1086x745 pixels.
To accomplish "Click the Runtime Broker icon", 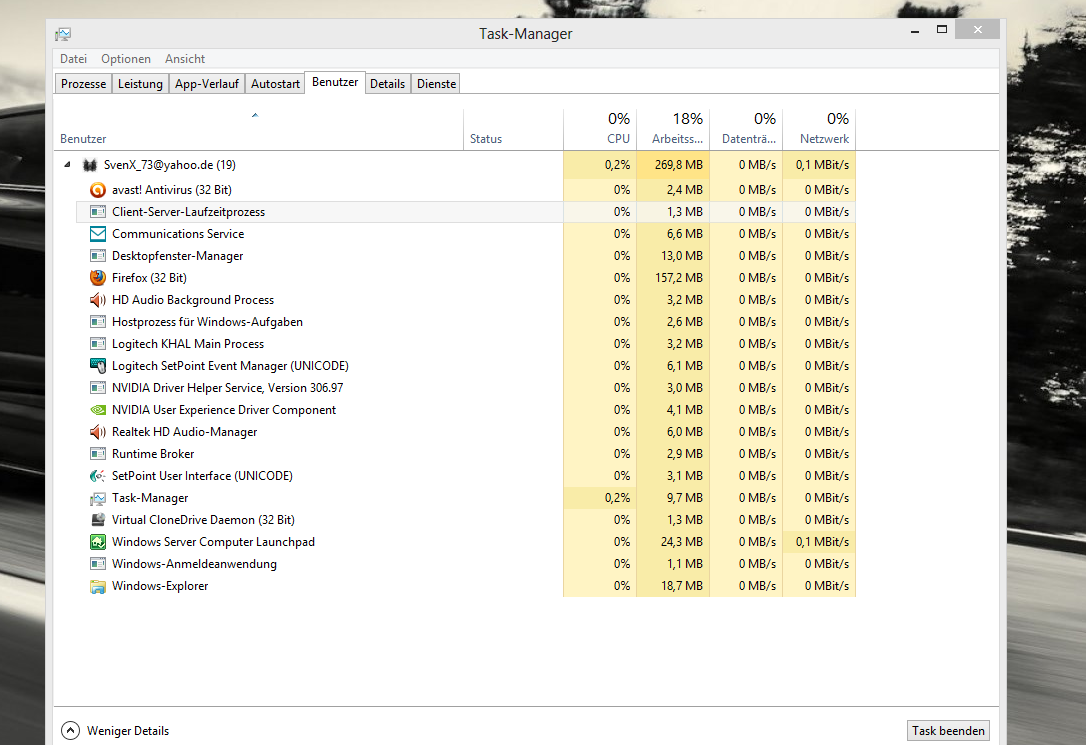I will click(98, 454).
